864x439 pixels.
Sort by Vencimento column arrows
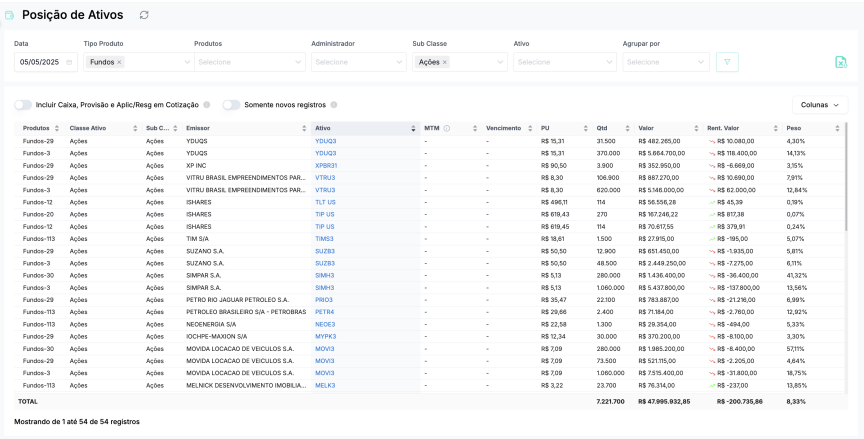point(530,128)
